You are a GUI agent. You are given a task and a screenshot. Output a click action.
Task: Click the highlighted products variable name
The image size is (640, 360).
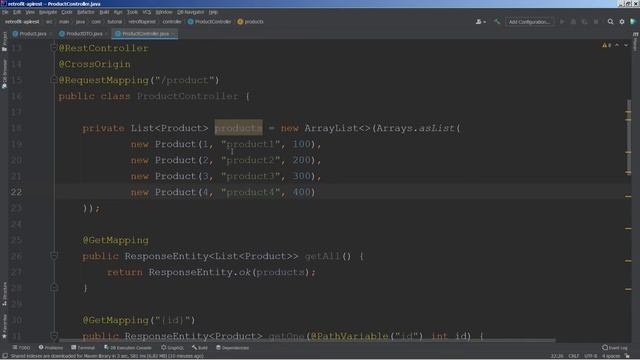point(239,128)
